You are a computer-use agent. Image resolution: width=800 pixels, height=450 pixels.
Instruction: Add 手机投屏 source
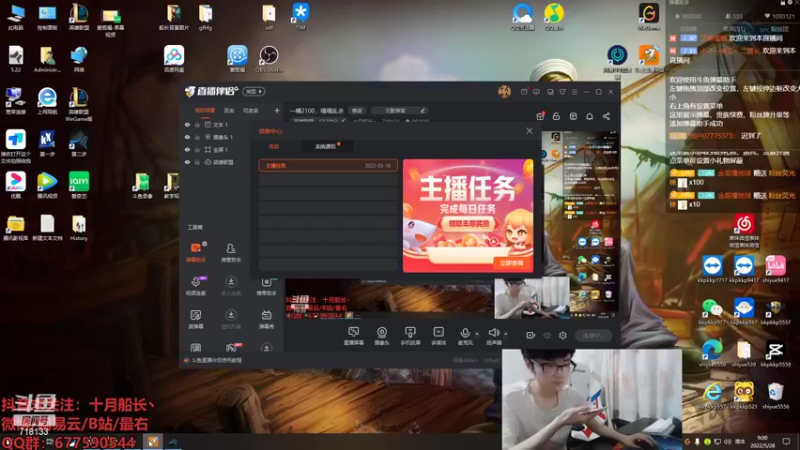coord(410,336)
